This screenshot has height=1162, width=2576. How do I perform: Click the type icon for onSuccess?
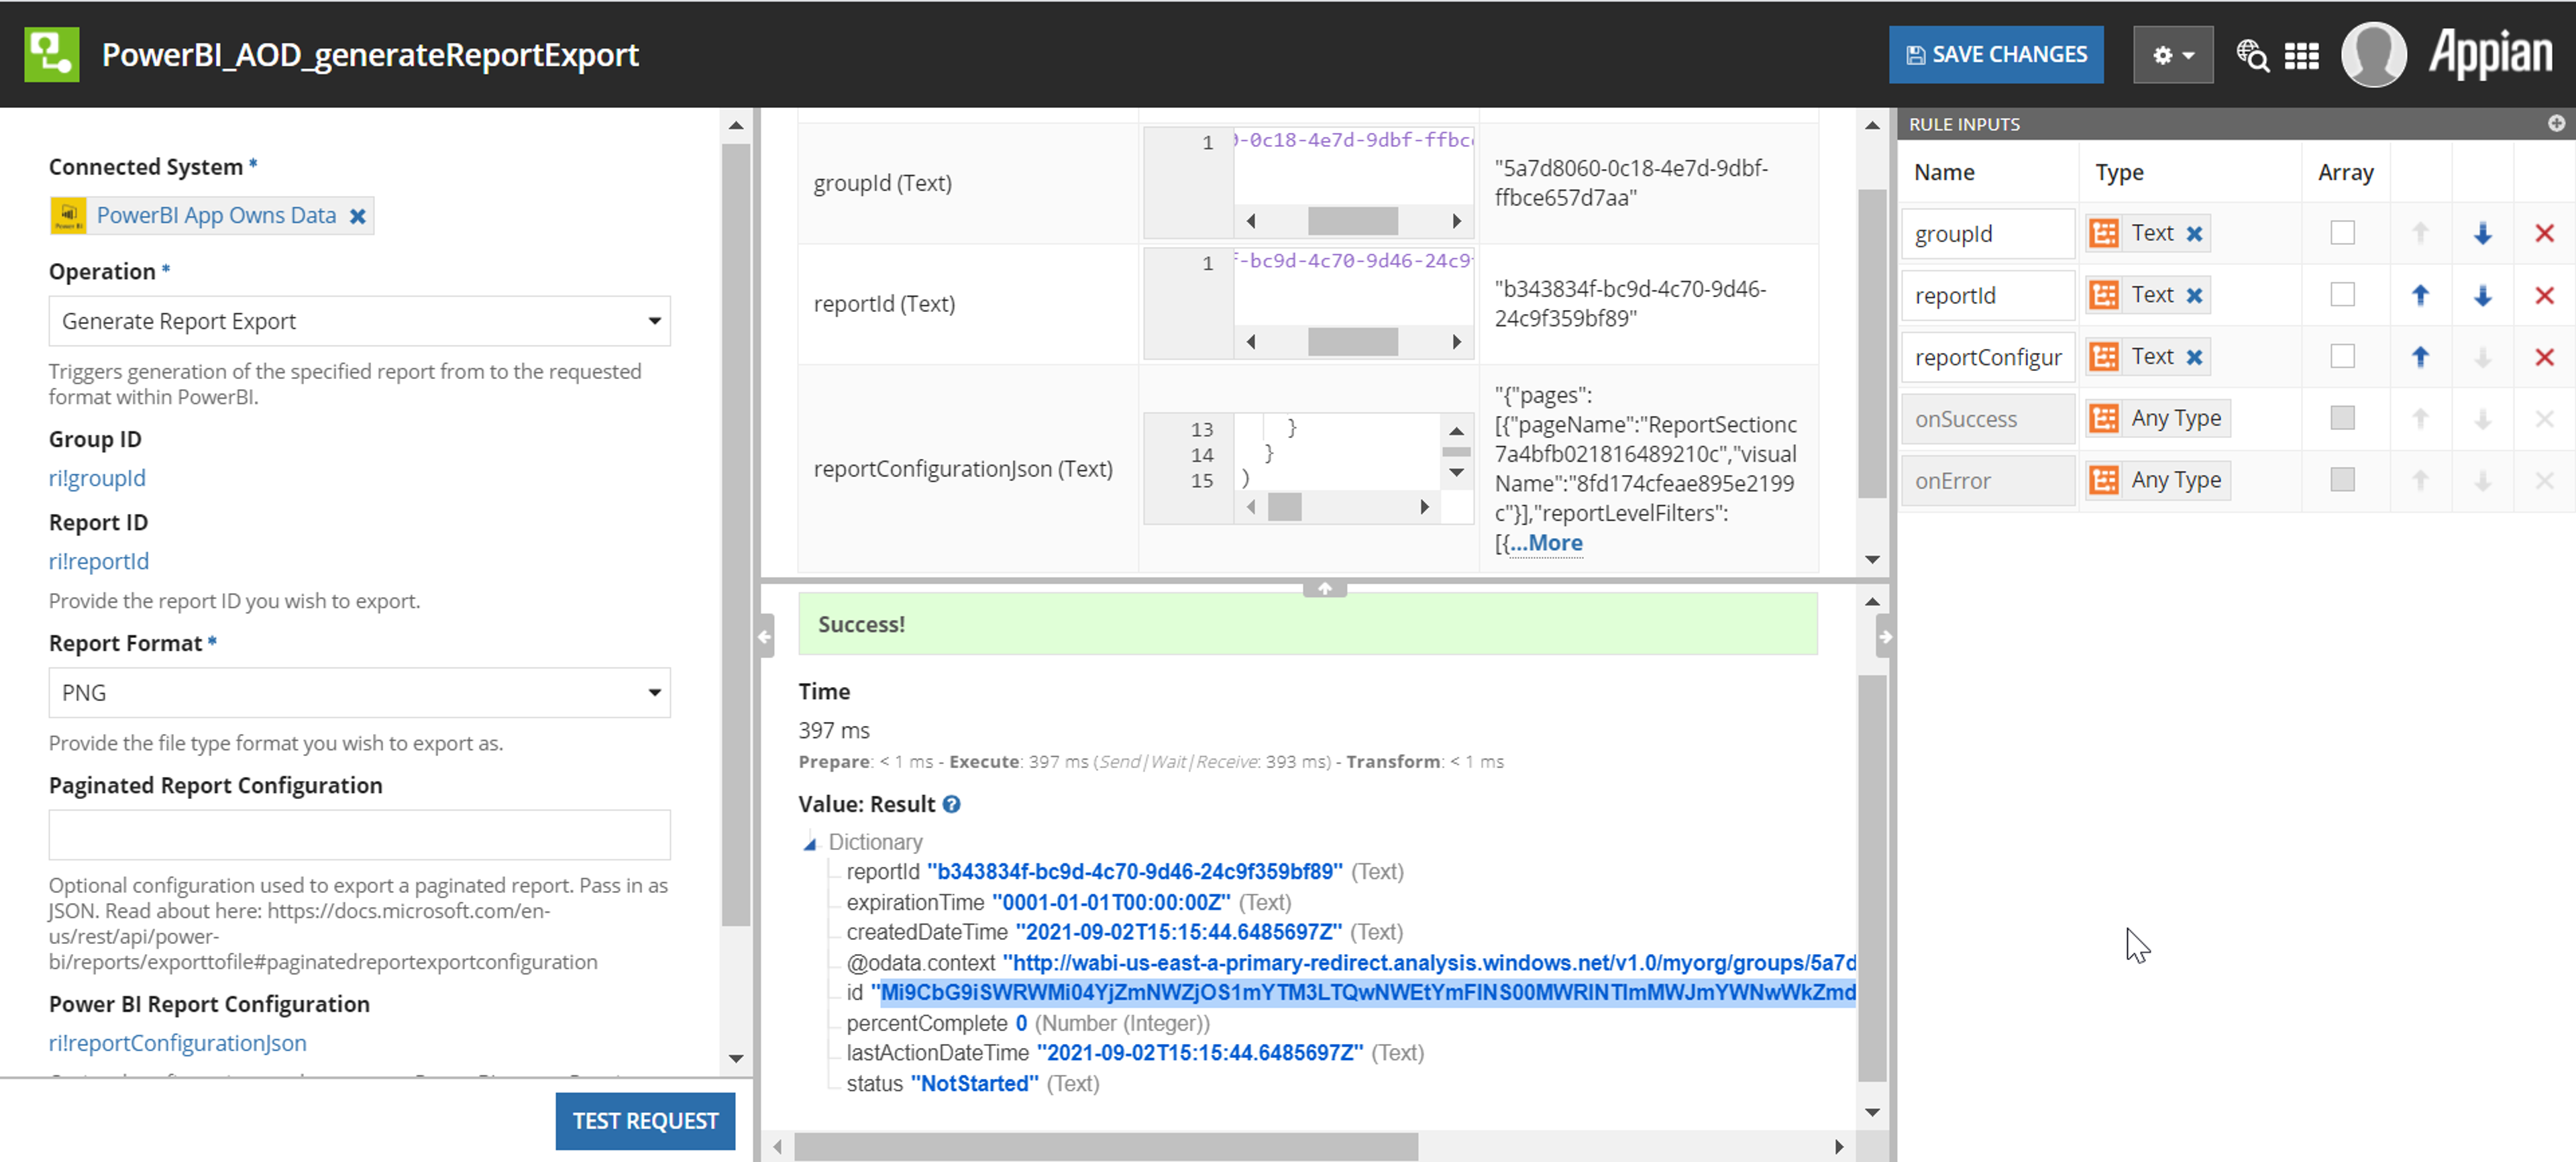point(2104,418)
